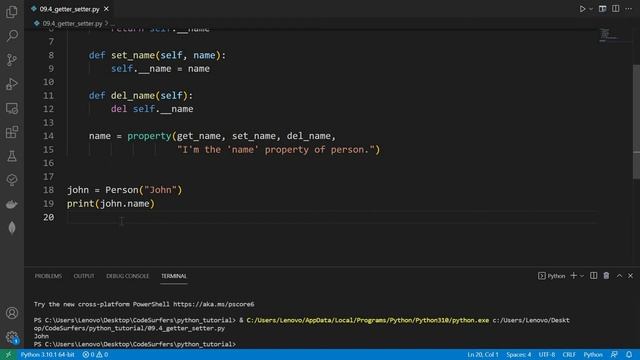Open the Accounts menu
This screenshot has width=640, height=360.
(x=12, y=313)
